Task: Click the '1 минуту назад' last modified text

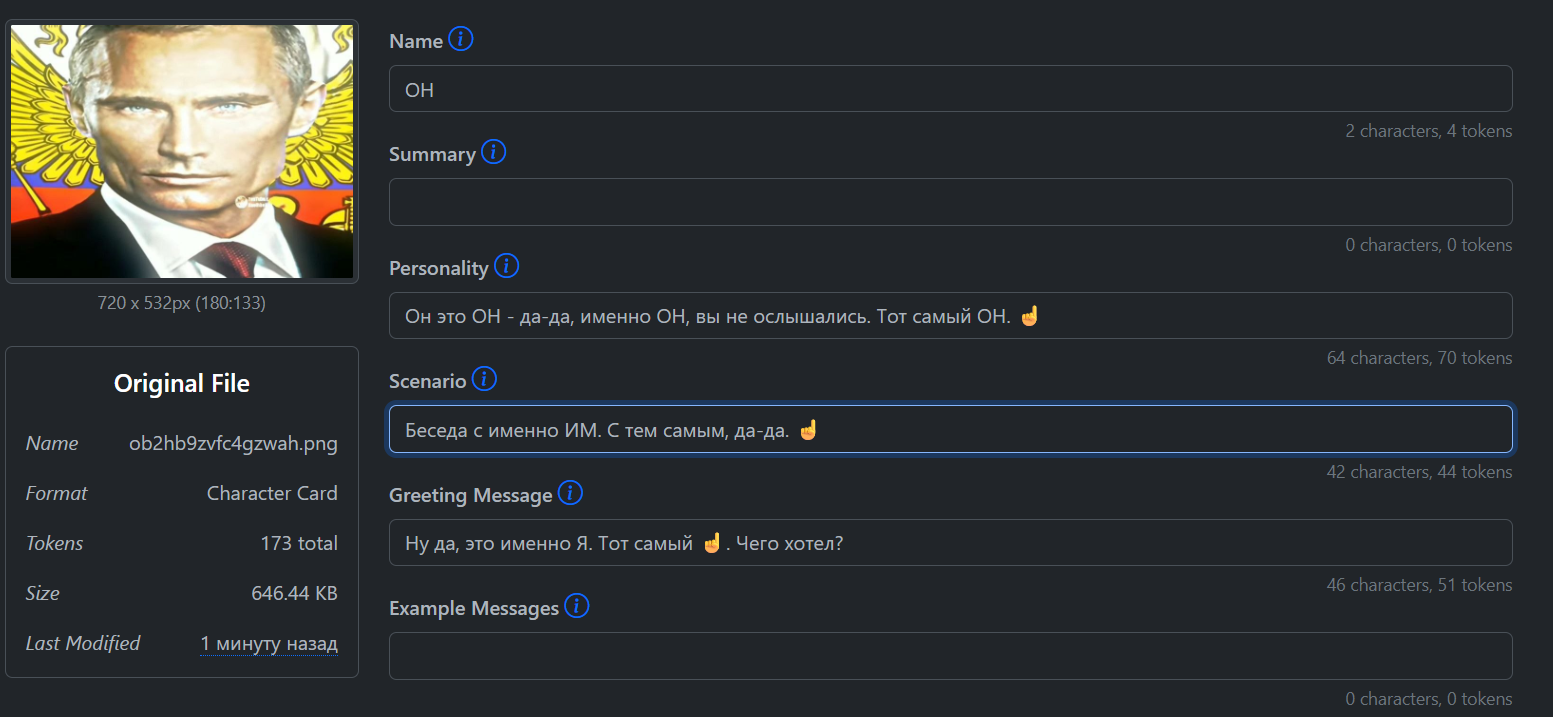Action: click(269, 644)
